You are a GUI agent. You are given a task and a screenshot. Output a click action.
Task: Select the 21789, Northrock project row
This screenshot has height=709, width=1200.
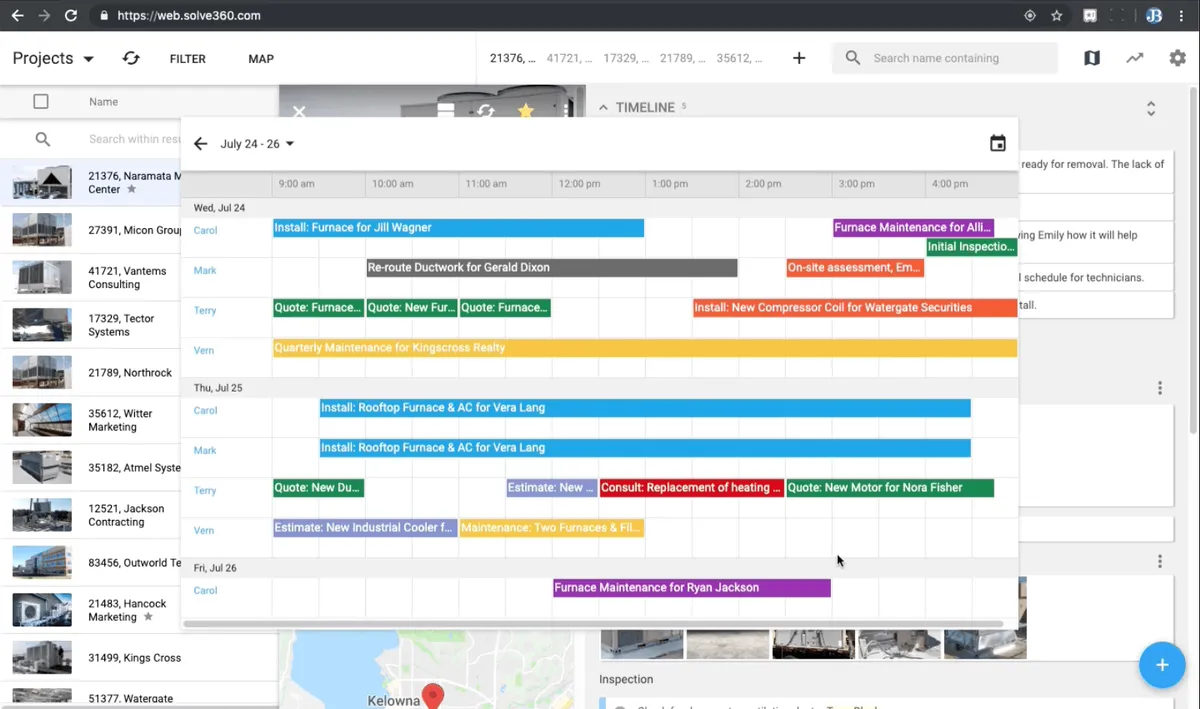pyautogui.click(x=130, y=373)
